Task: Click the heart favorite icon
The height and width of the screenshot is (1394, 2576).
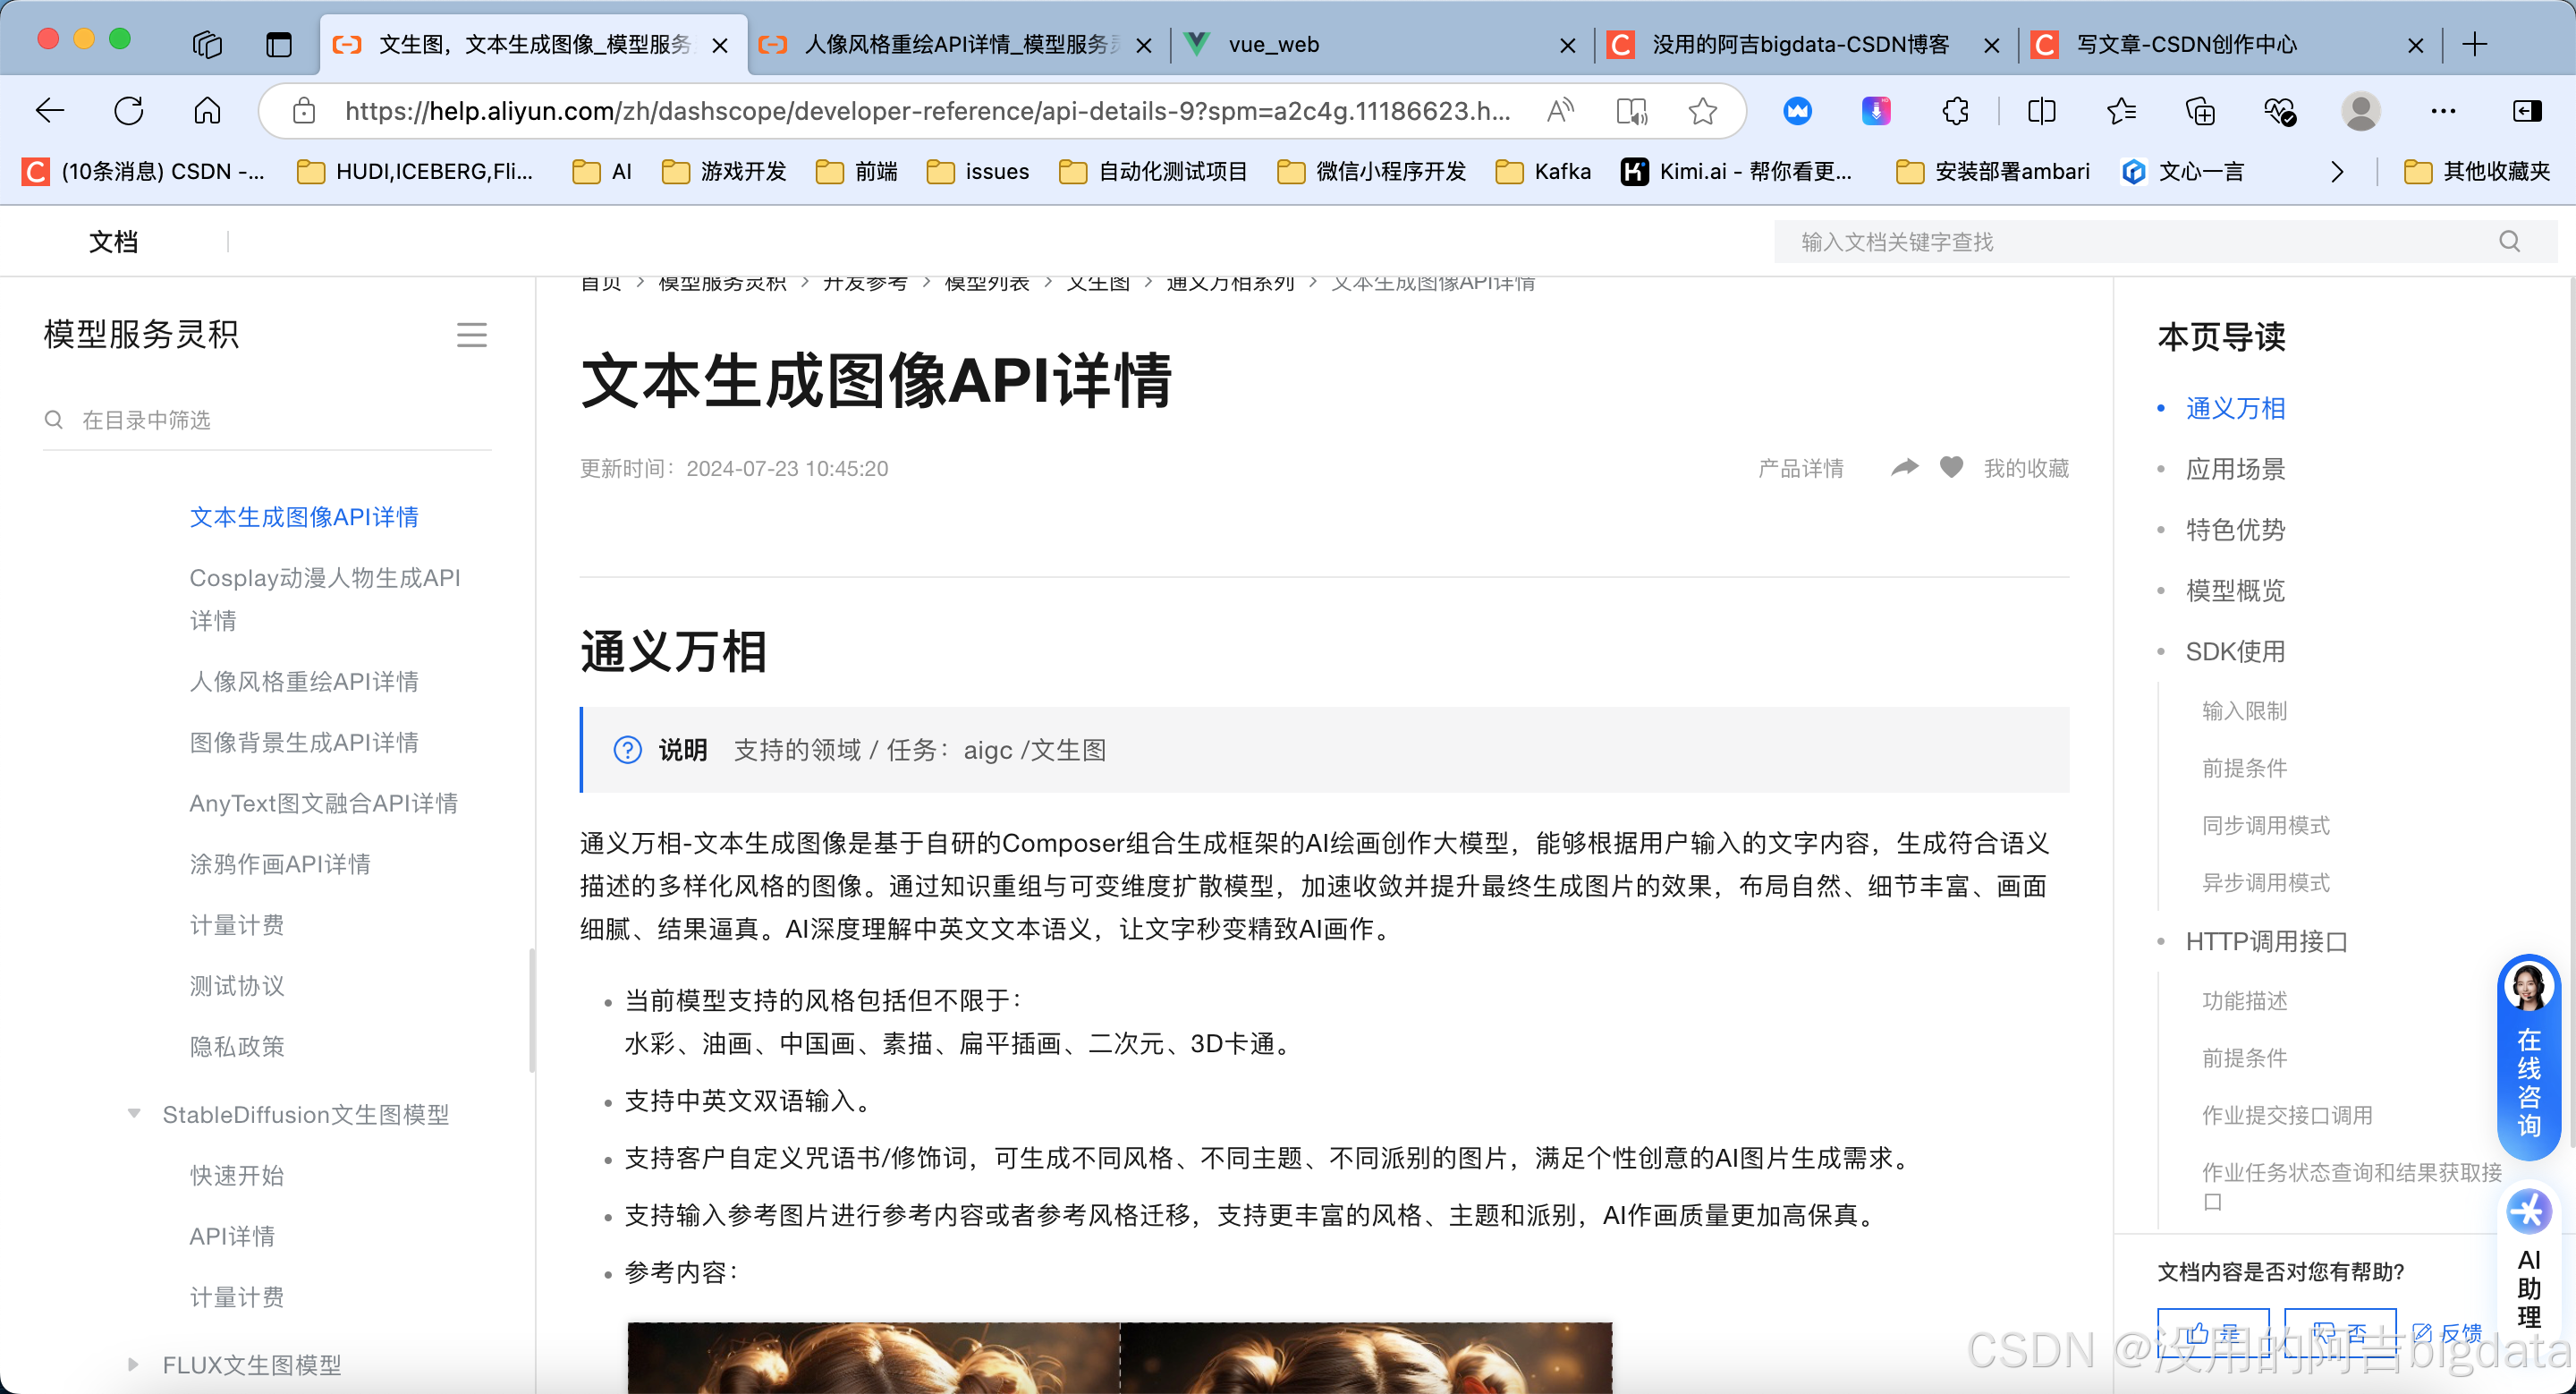Action: (x=1951, y=467)
